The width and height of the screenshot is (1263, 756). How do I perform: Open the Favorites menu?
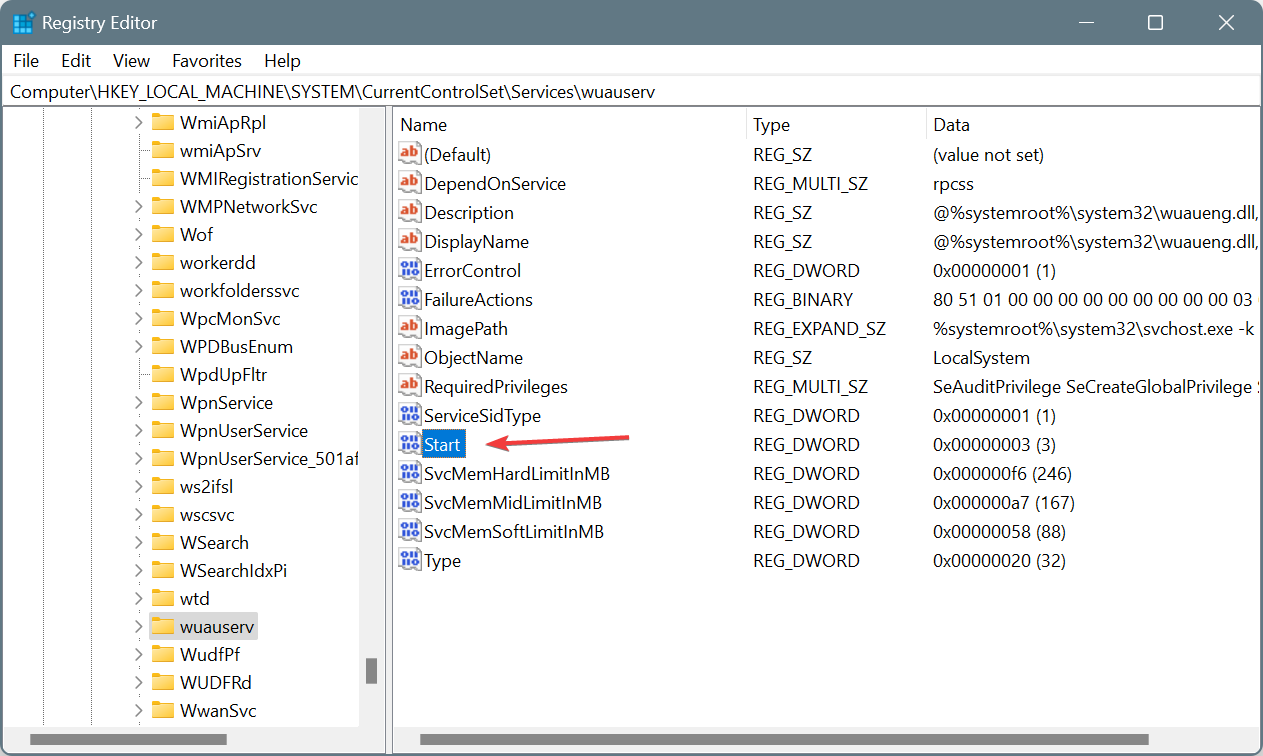coord(207,61)
